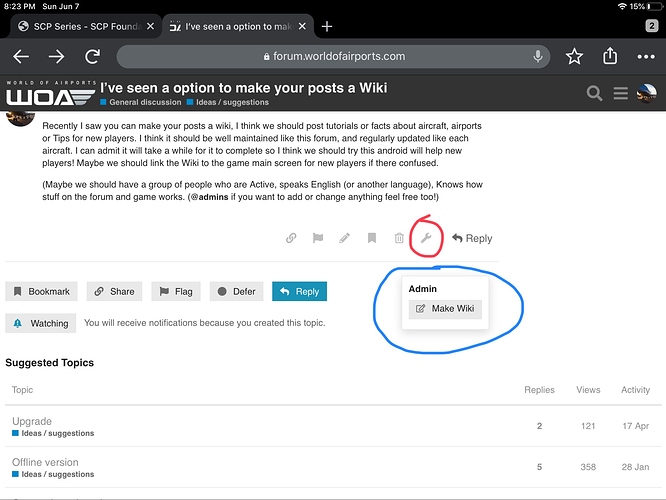The width and height of the screenshot is (666, 500).
Task: Click the topic Share button
Action: (x=114, y=291)
